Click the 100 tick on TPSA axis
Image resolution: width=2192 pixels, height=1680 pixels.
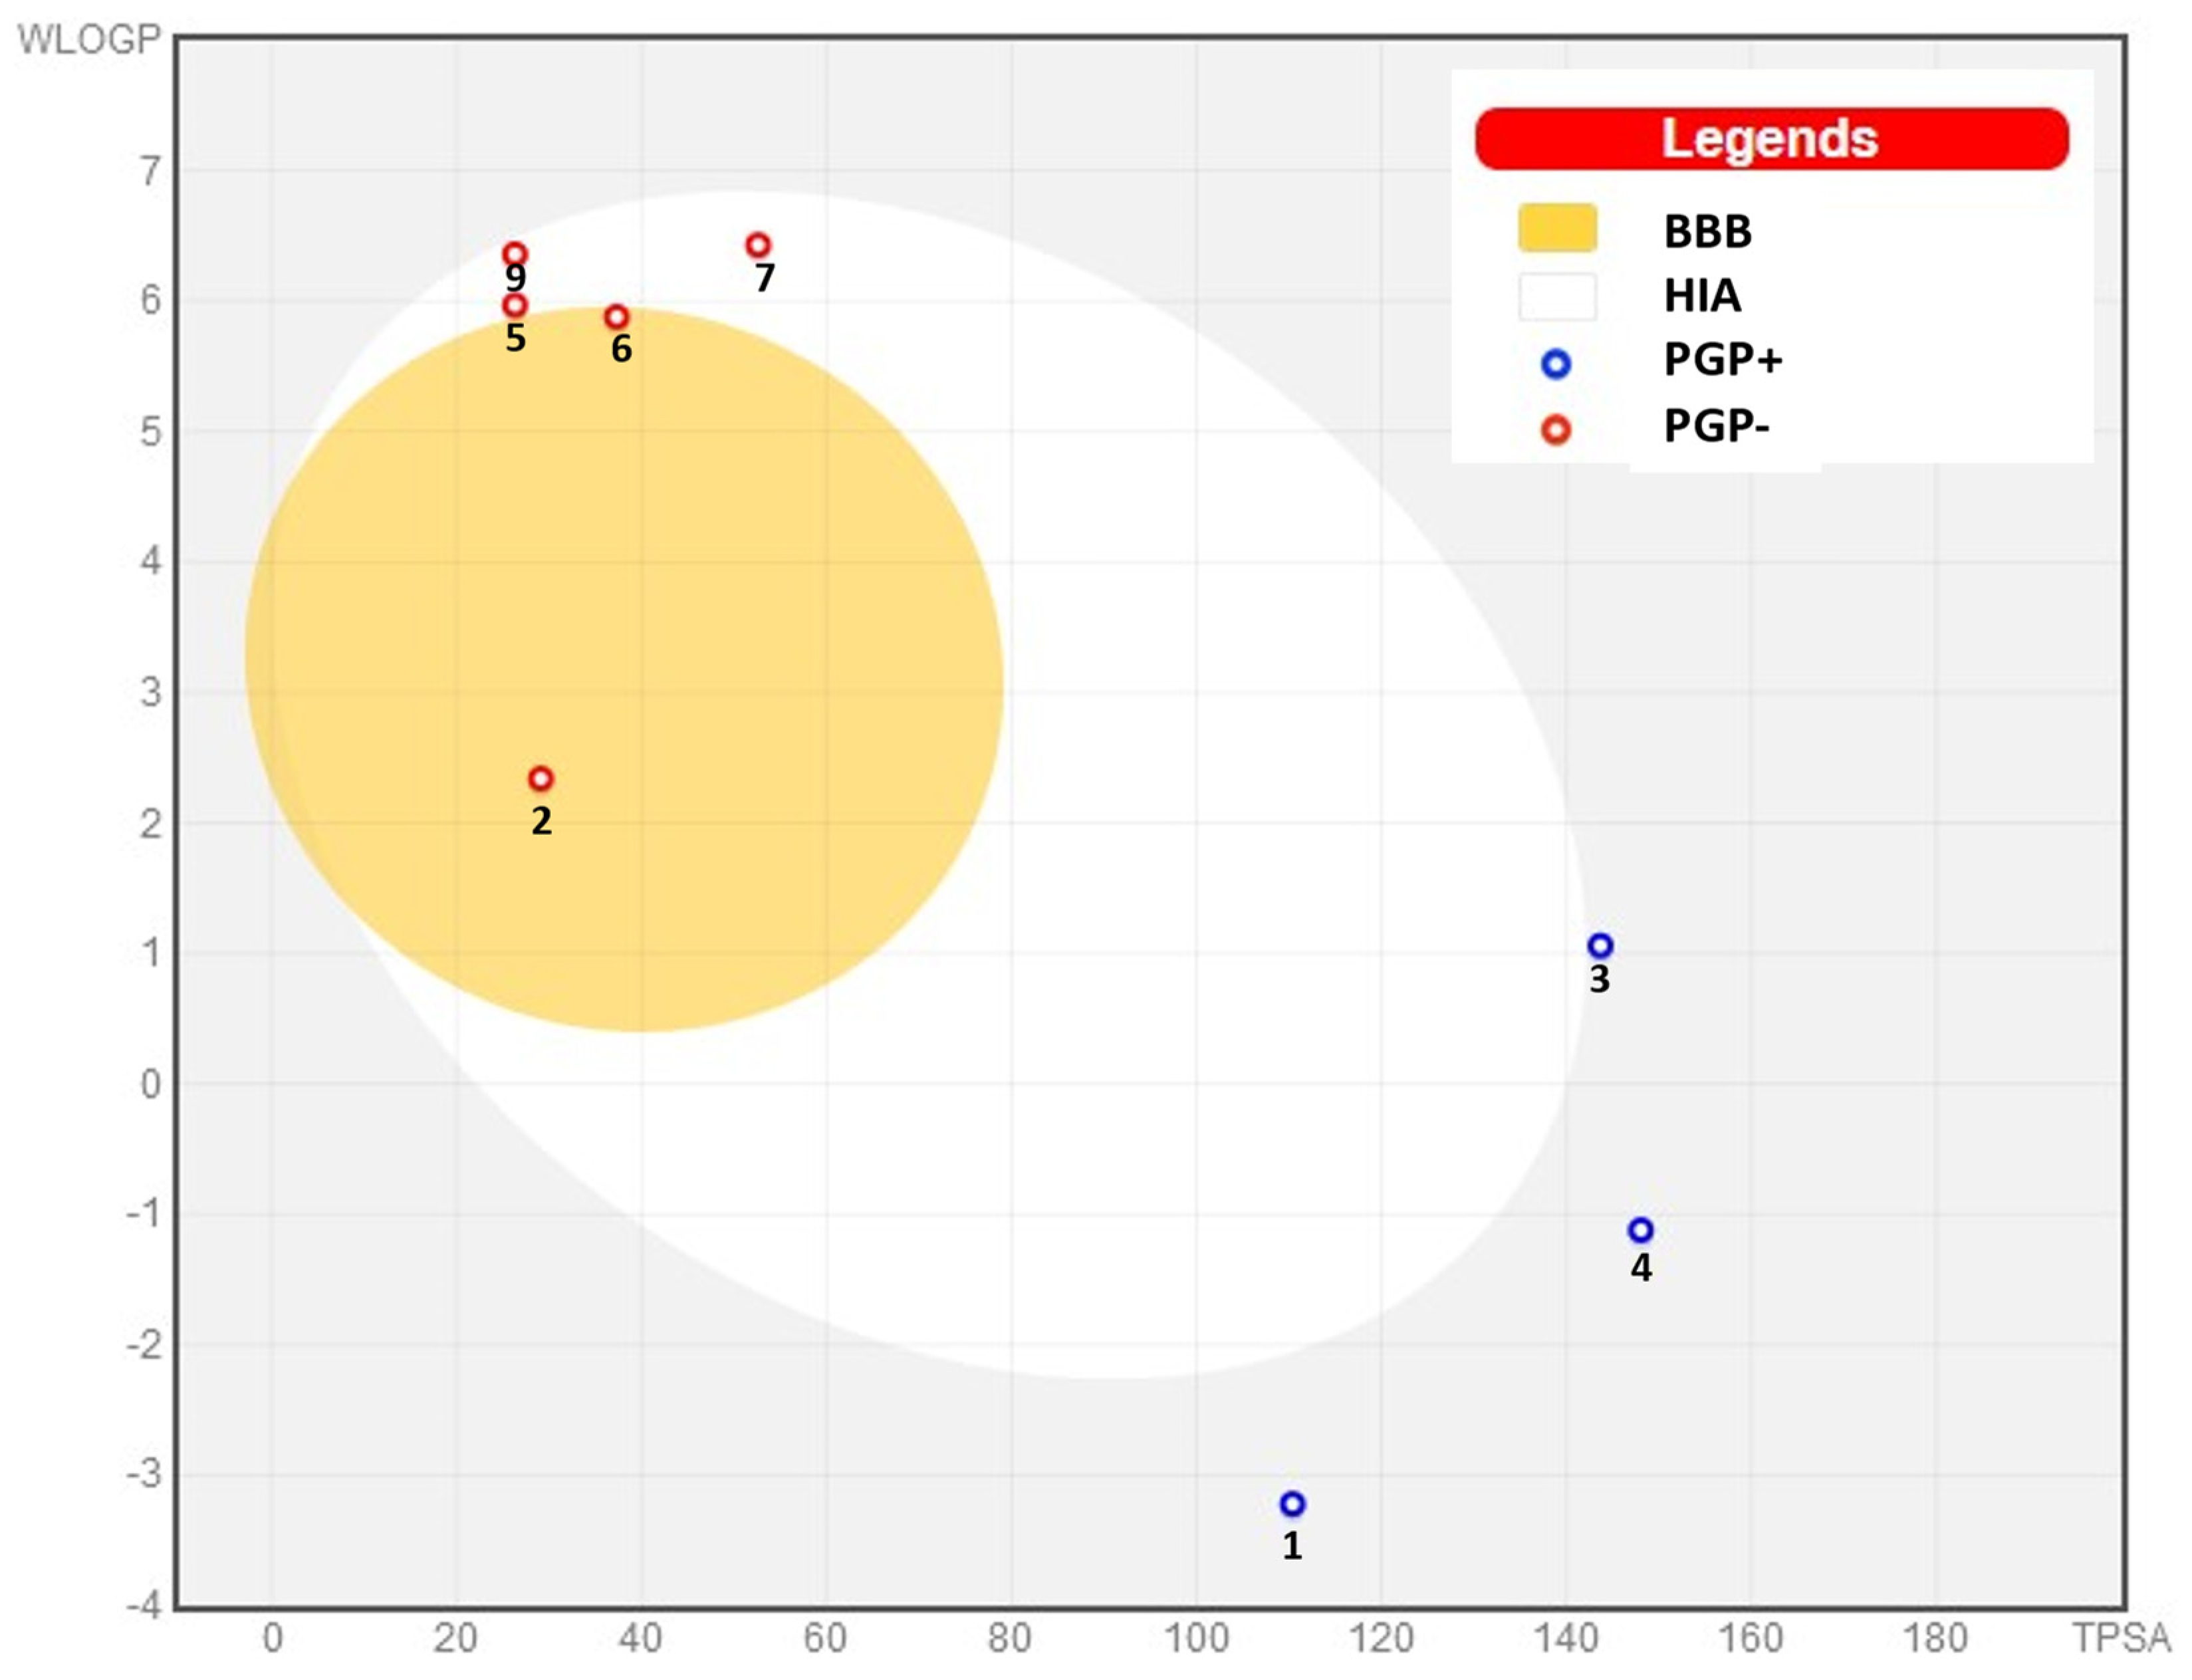[x=1196, y=1639]
